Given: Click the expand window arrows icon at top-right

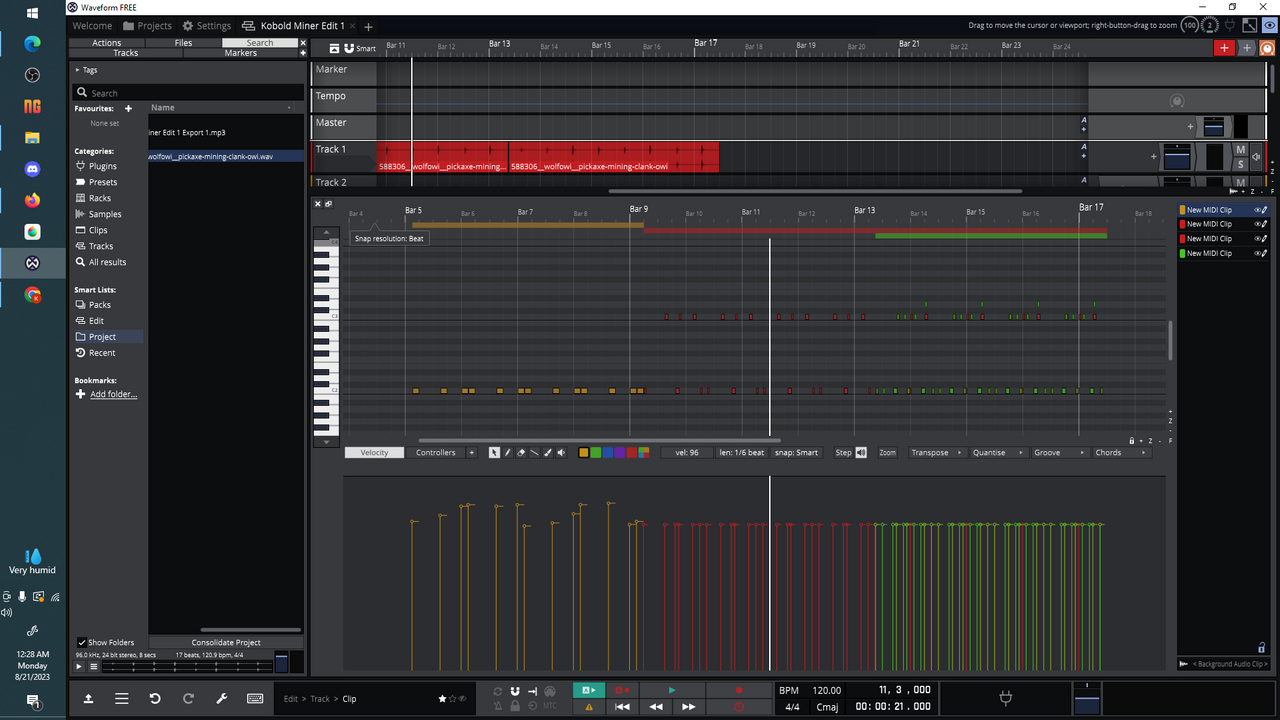Looking at the screenshot, I should [x=1249, y=25].
